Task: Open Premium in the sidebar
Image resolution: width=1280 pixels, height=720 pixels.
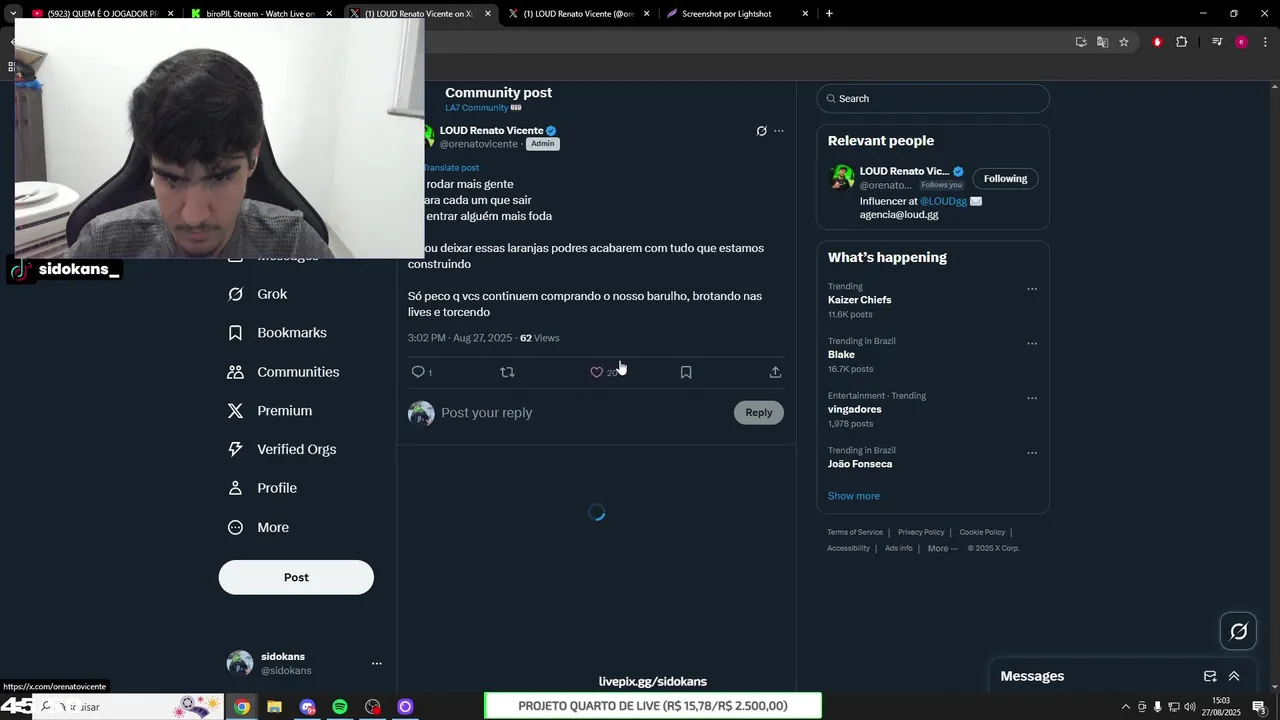Action: click(270, 411)
